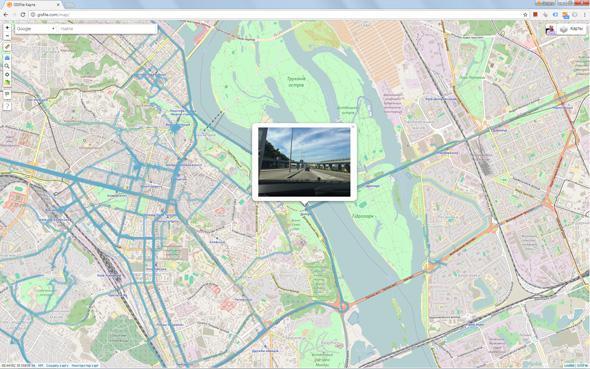Zoom in with the plus button

(x=7, y=28)
